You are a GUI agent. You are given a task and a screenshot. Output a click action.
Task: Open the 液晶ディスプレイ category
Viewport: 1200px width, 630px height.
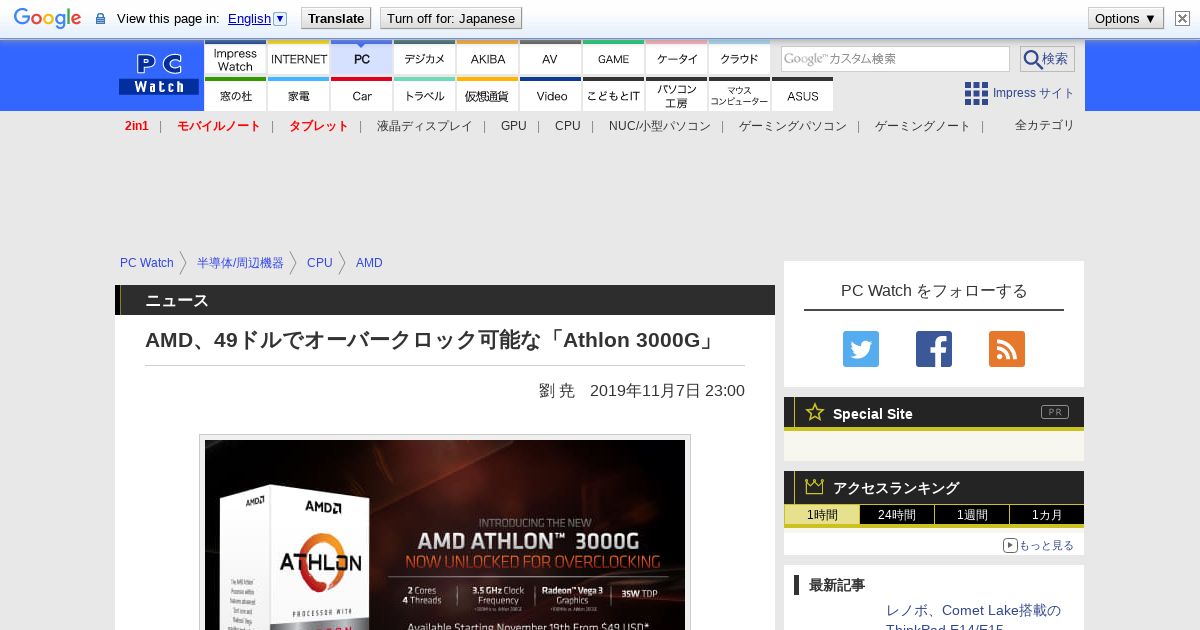424,126
